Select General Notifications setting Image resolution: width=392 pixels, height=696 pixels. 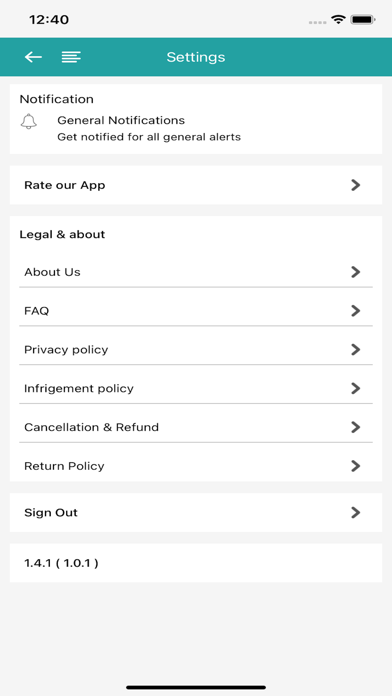196,128
